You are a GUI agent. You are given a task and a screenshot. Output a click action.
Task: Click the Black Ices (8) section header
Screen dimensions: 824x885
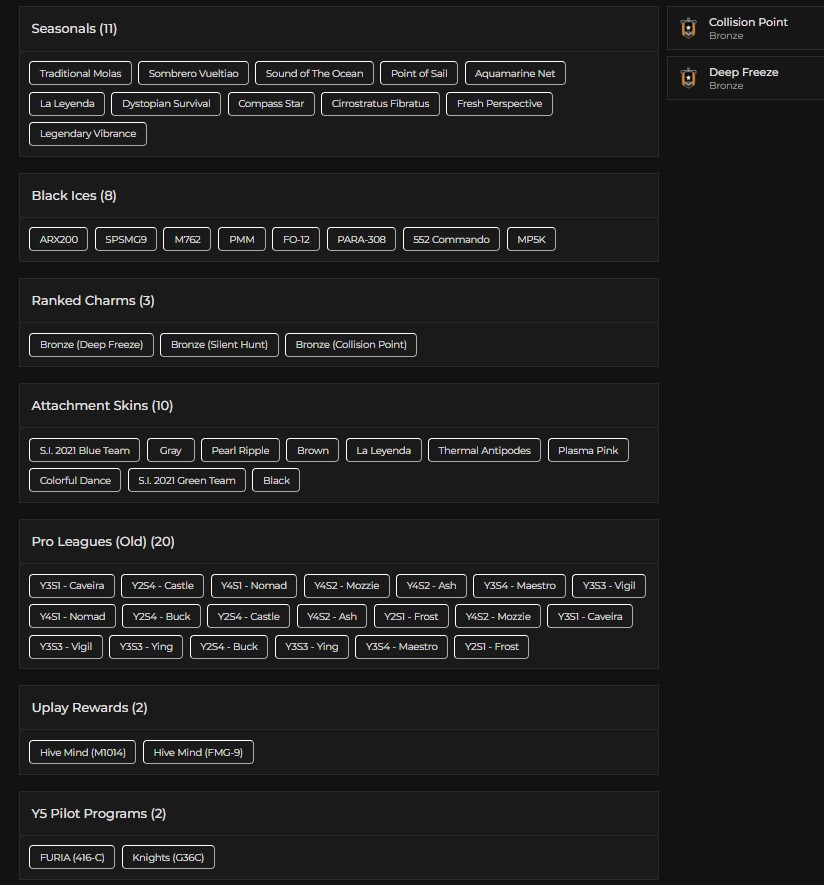click(x=74, y=196)
